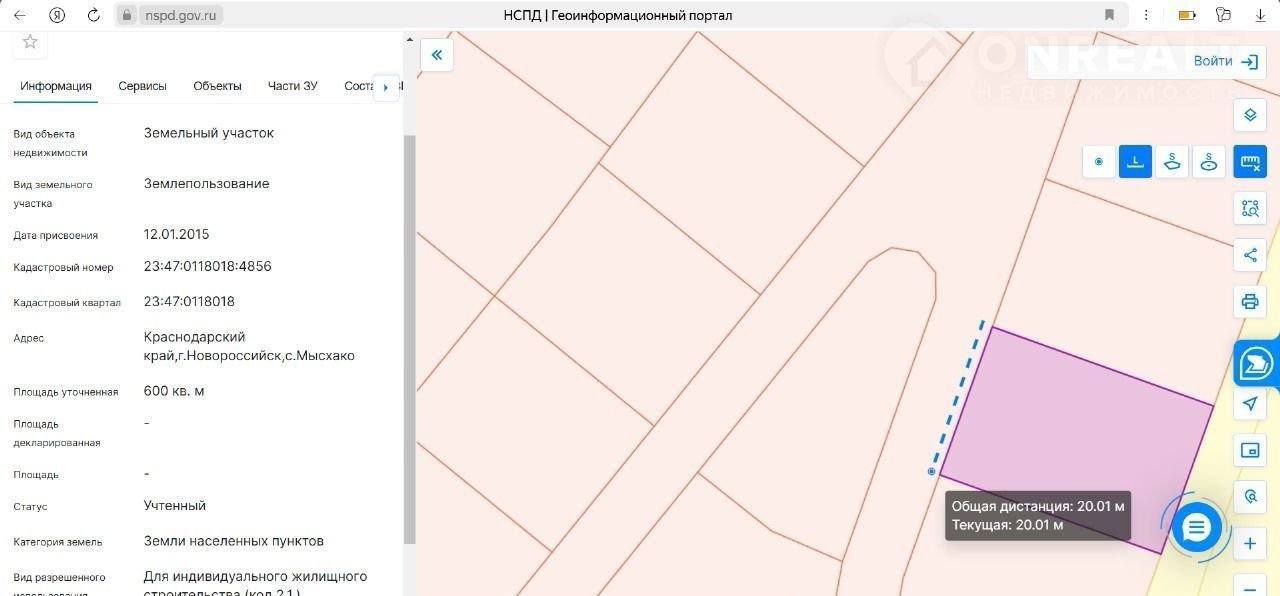Select the point coordinate measurement tool

pyautogui.click(x=1099, y=161)
